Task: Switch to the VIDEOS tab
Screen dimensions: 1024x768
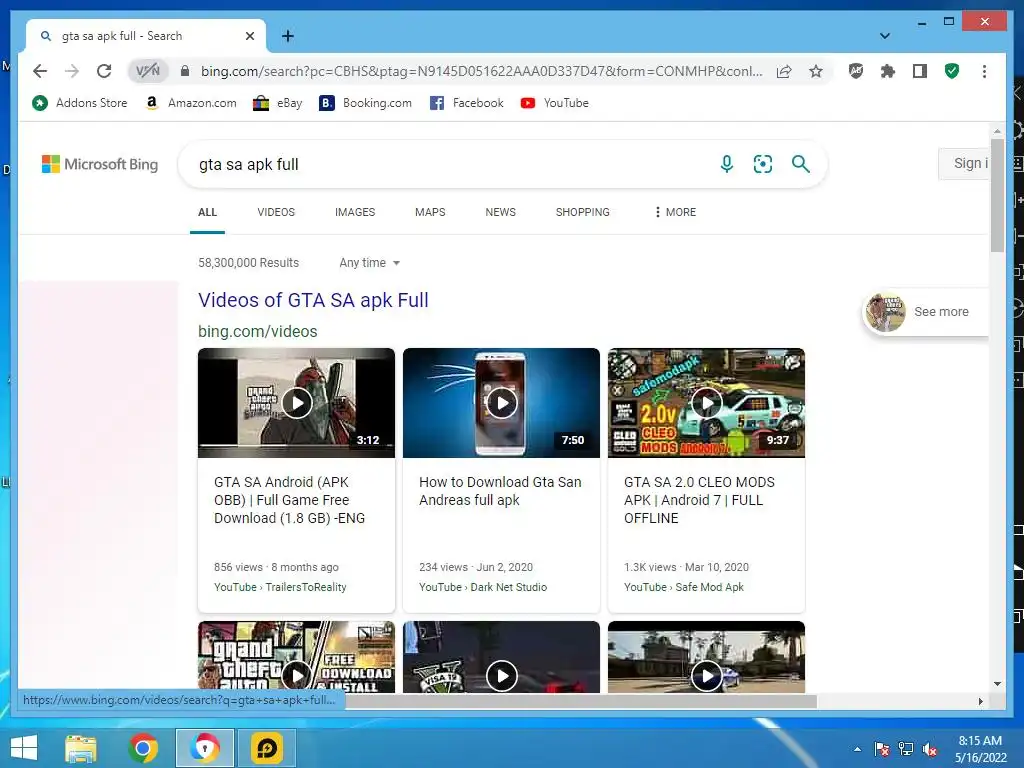Action: [x=276, y=212]
